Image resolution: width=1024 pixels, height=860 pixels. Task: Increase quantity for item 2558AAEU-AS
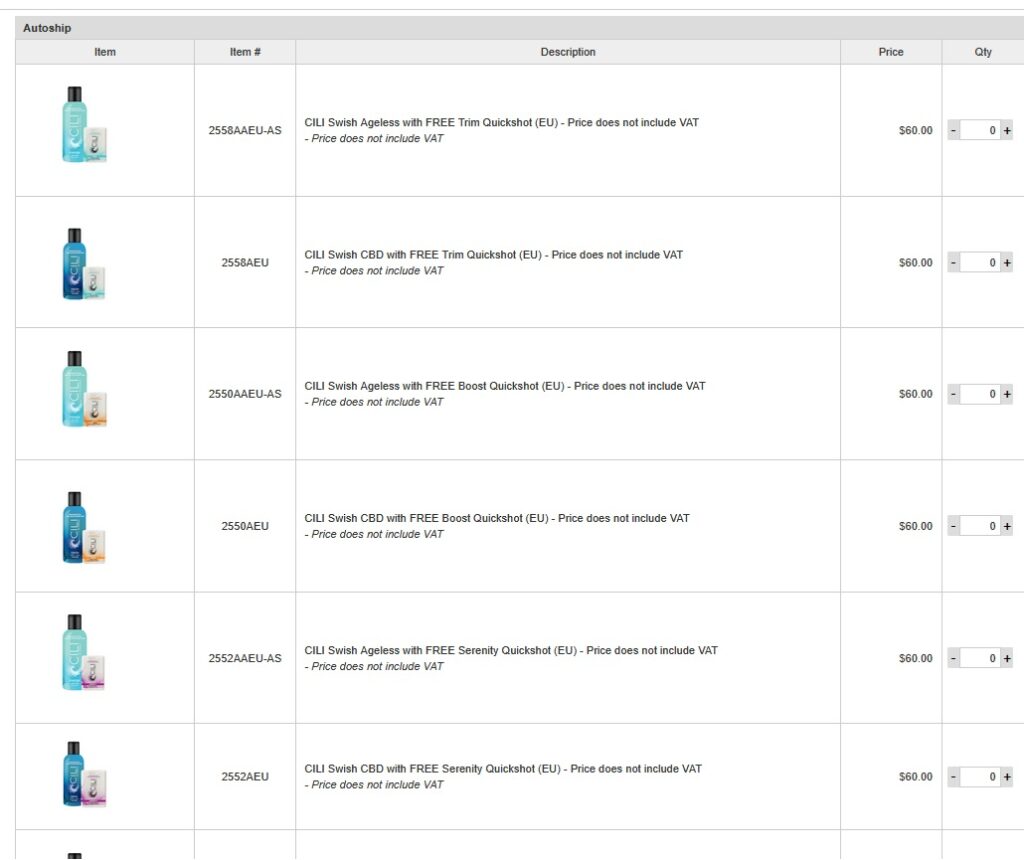pyautogui.click(x=1006, y=131)
